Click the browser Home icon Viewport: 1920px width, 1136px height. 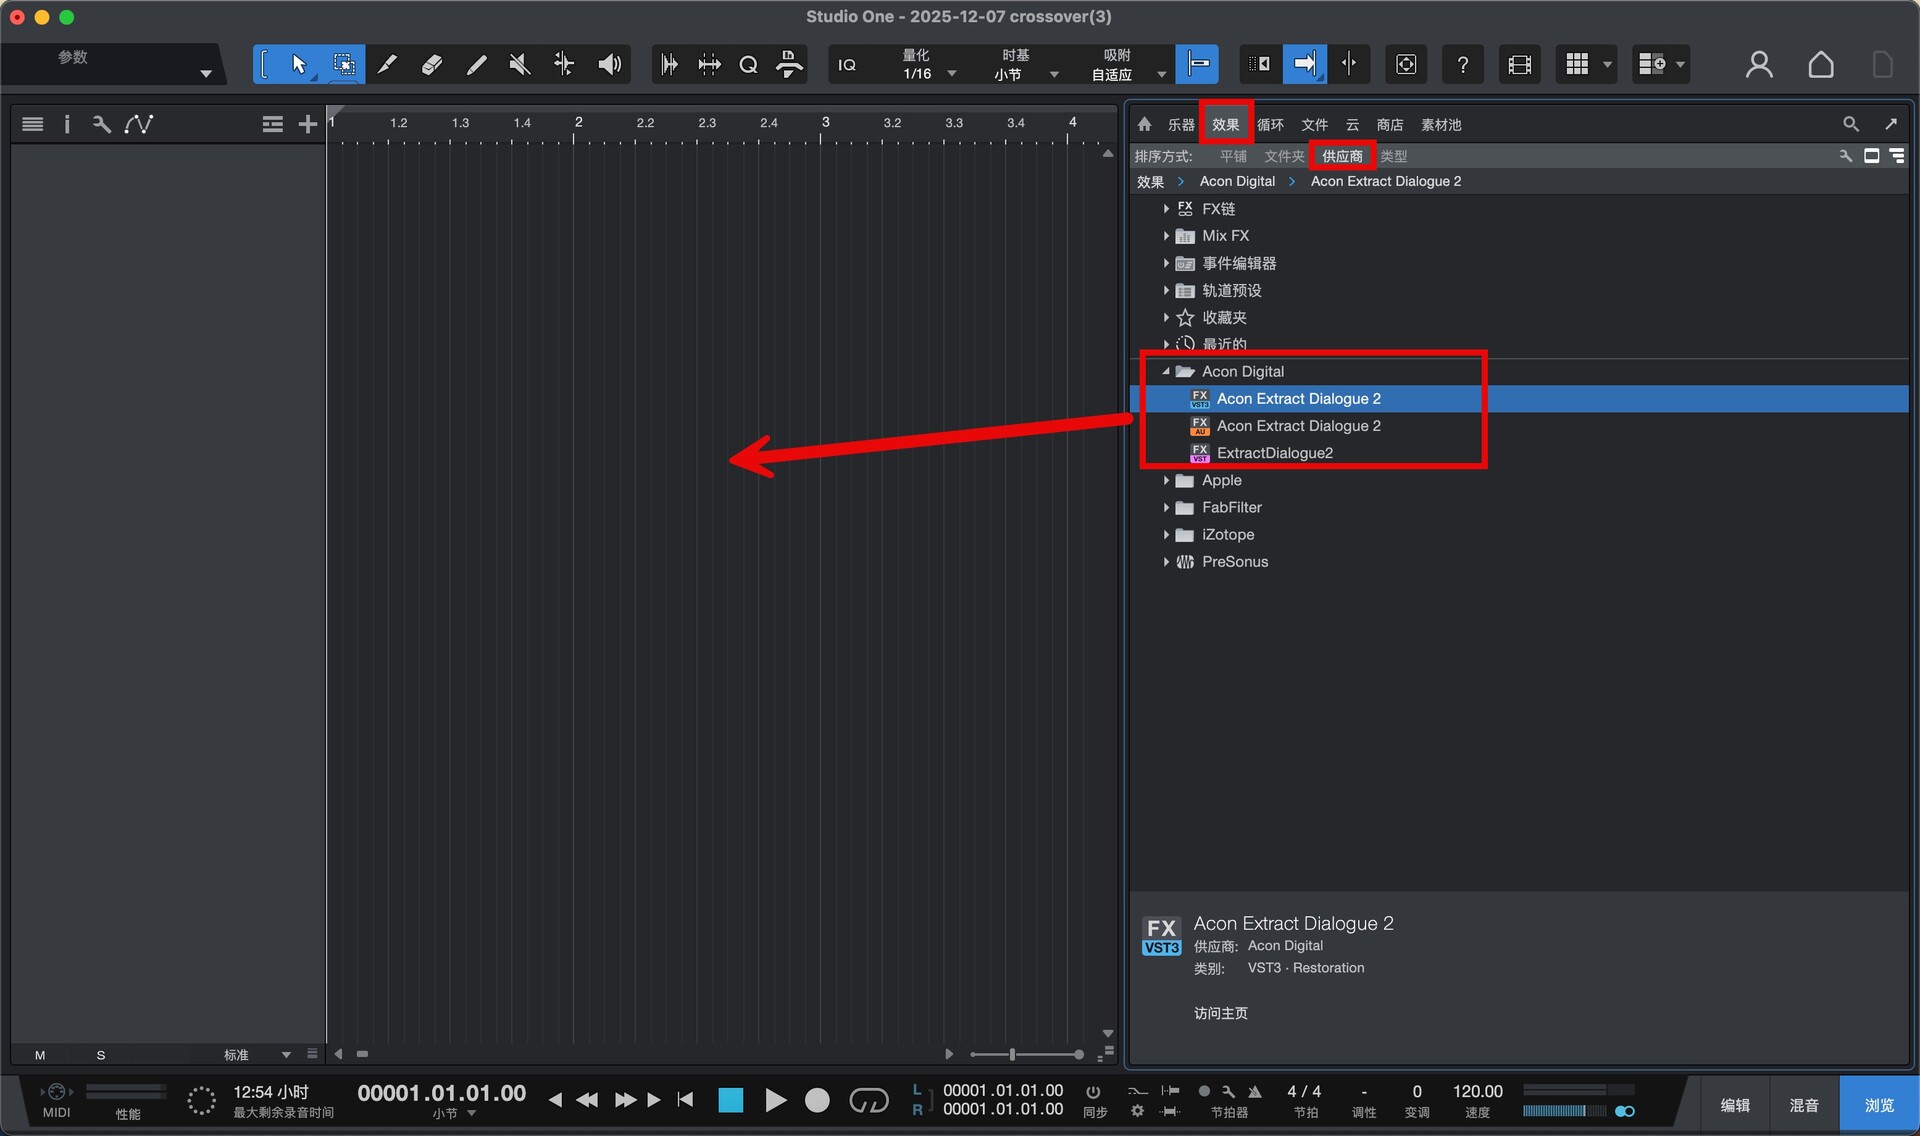[1145, 124]
